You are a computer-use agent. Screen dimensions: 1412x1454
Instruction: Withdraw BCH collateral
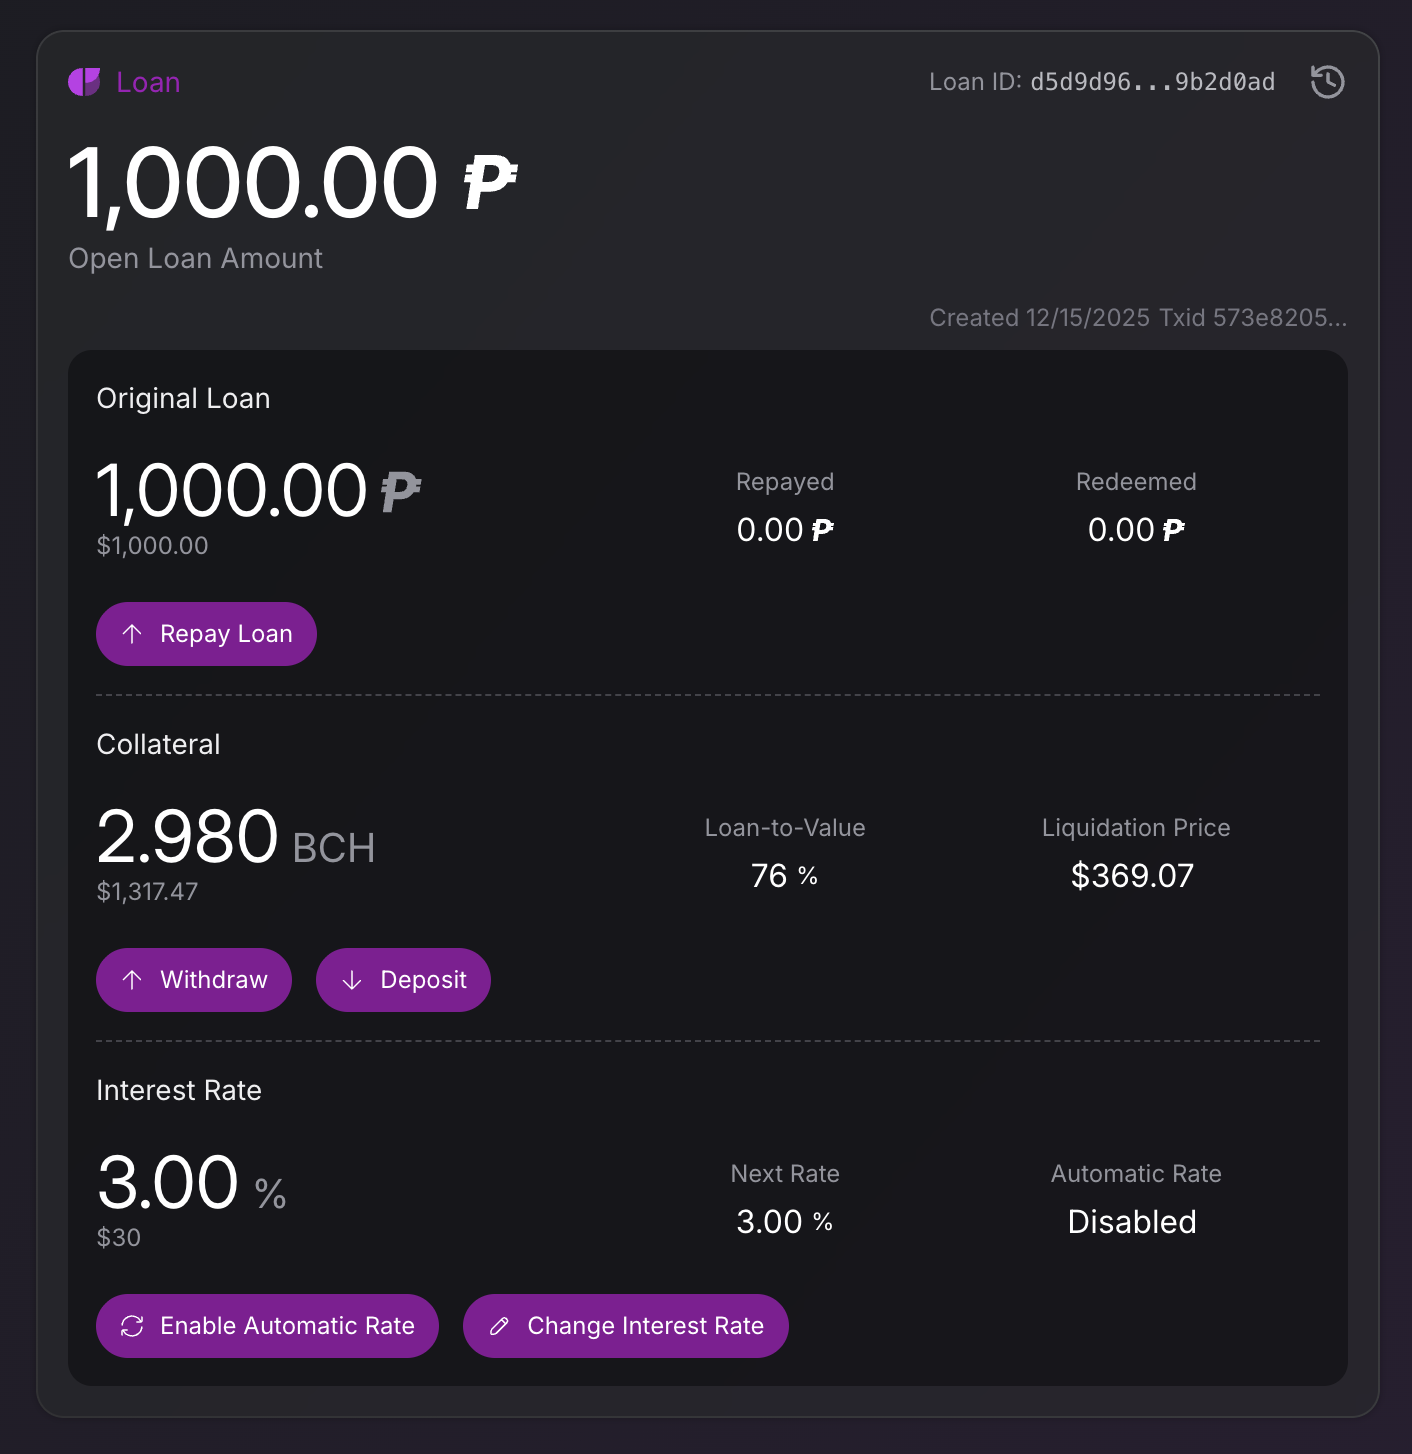[x=193, y=980]
